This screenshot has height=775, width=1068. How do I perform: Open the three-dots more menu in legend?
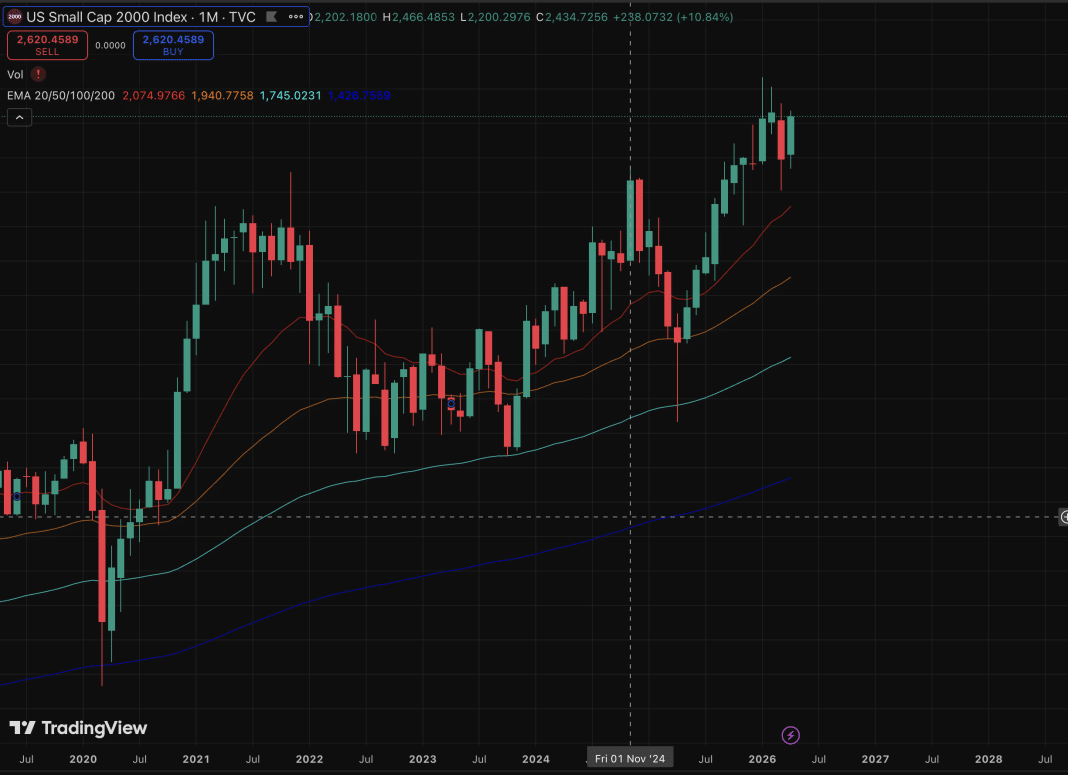296,17
